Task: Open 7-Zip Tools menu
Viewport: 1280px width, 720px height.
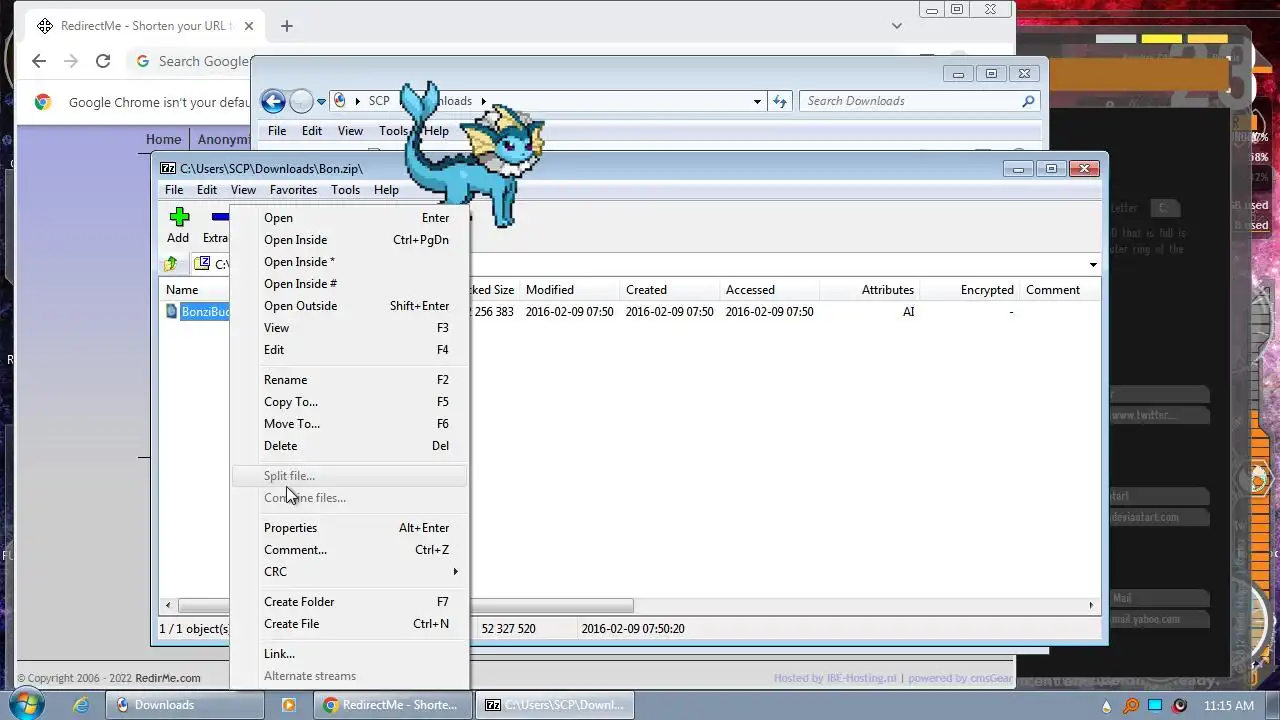Action: tap(345, 190)
